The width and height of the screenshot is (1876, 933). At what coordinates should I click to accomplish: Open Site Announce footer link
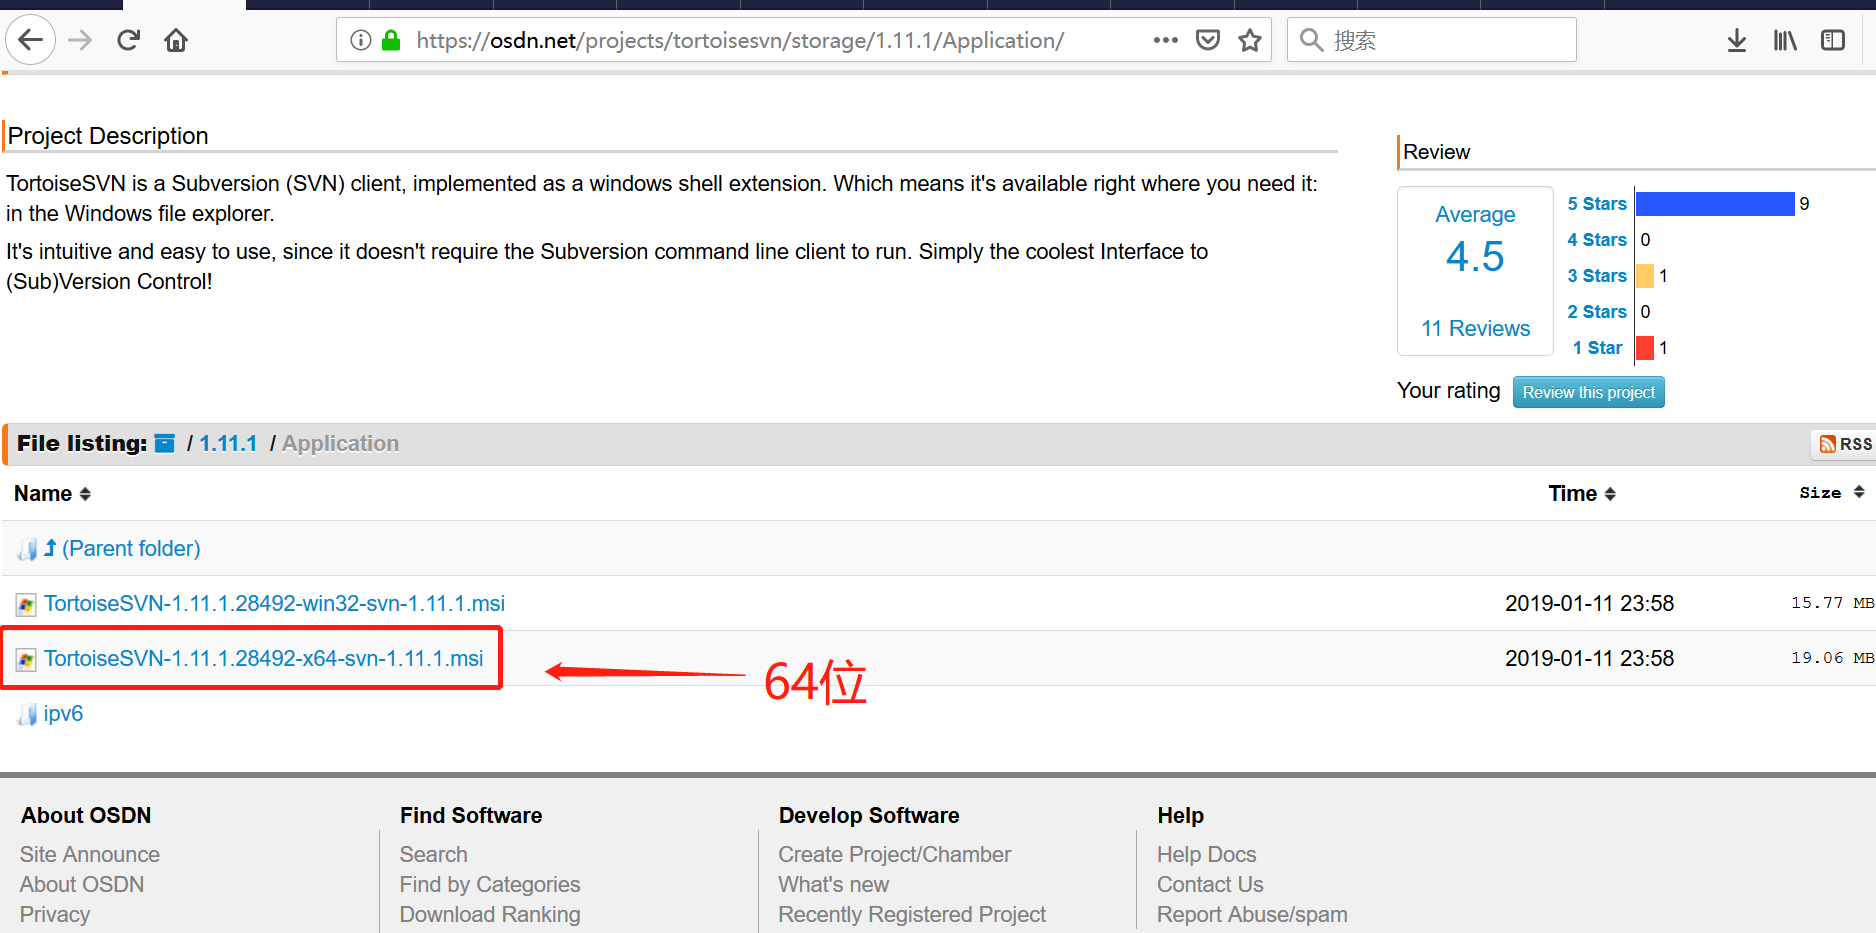coord(90,854)
